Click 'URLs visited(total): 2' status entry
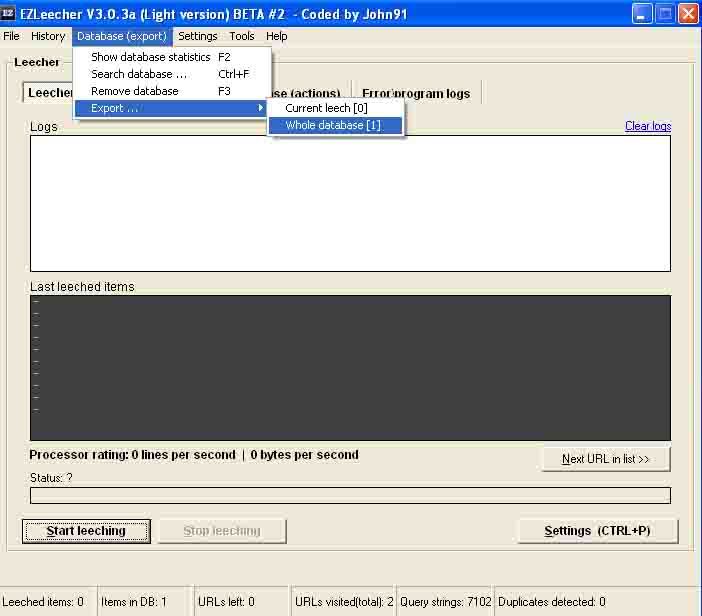 (x=344, y=602)
